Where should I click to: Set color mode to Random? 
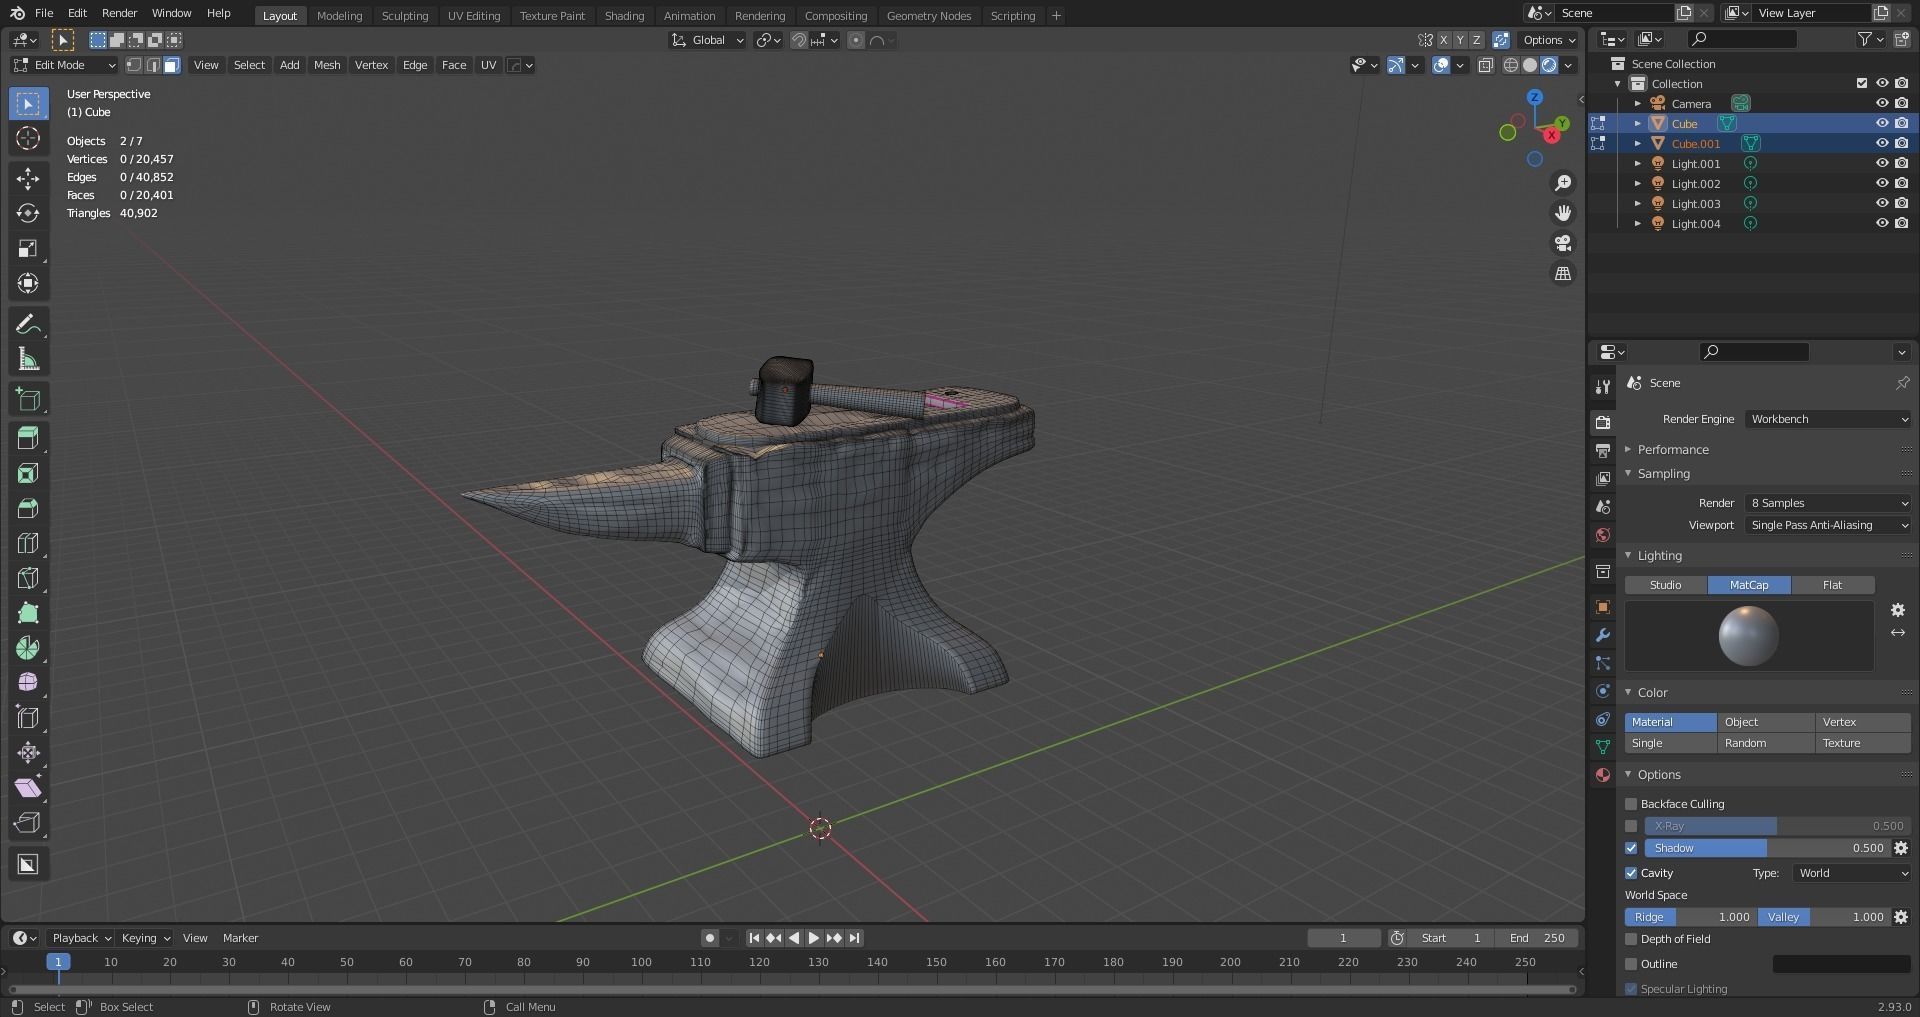coord(1765,743)
